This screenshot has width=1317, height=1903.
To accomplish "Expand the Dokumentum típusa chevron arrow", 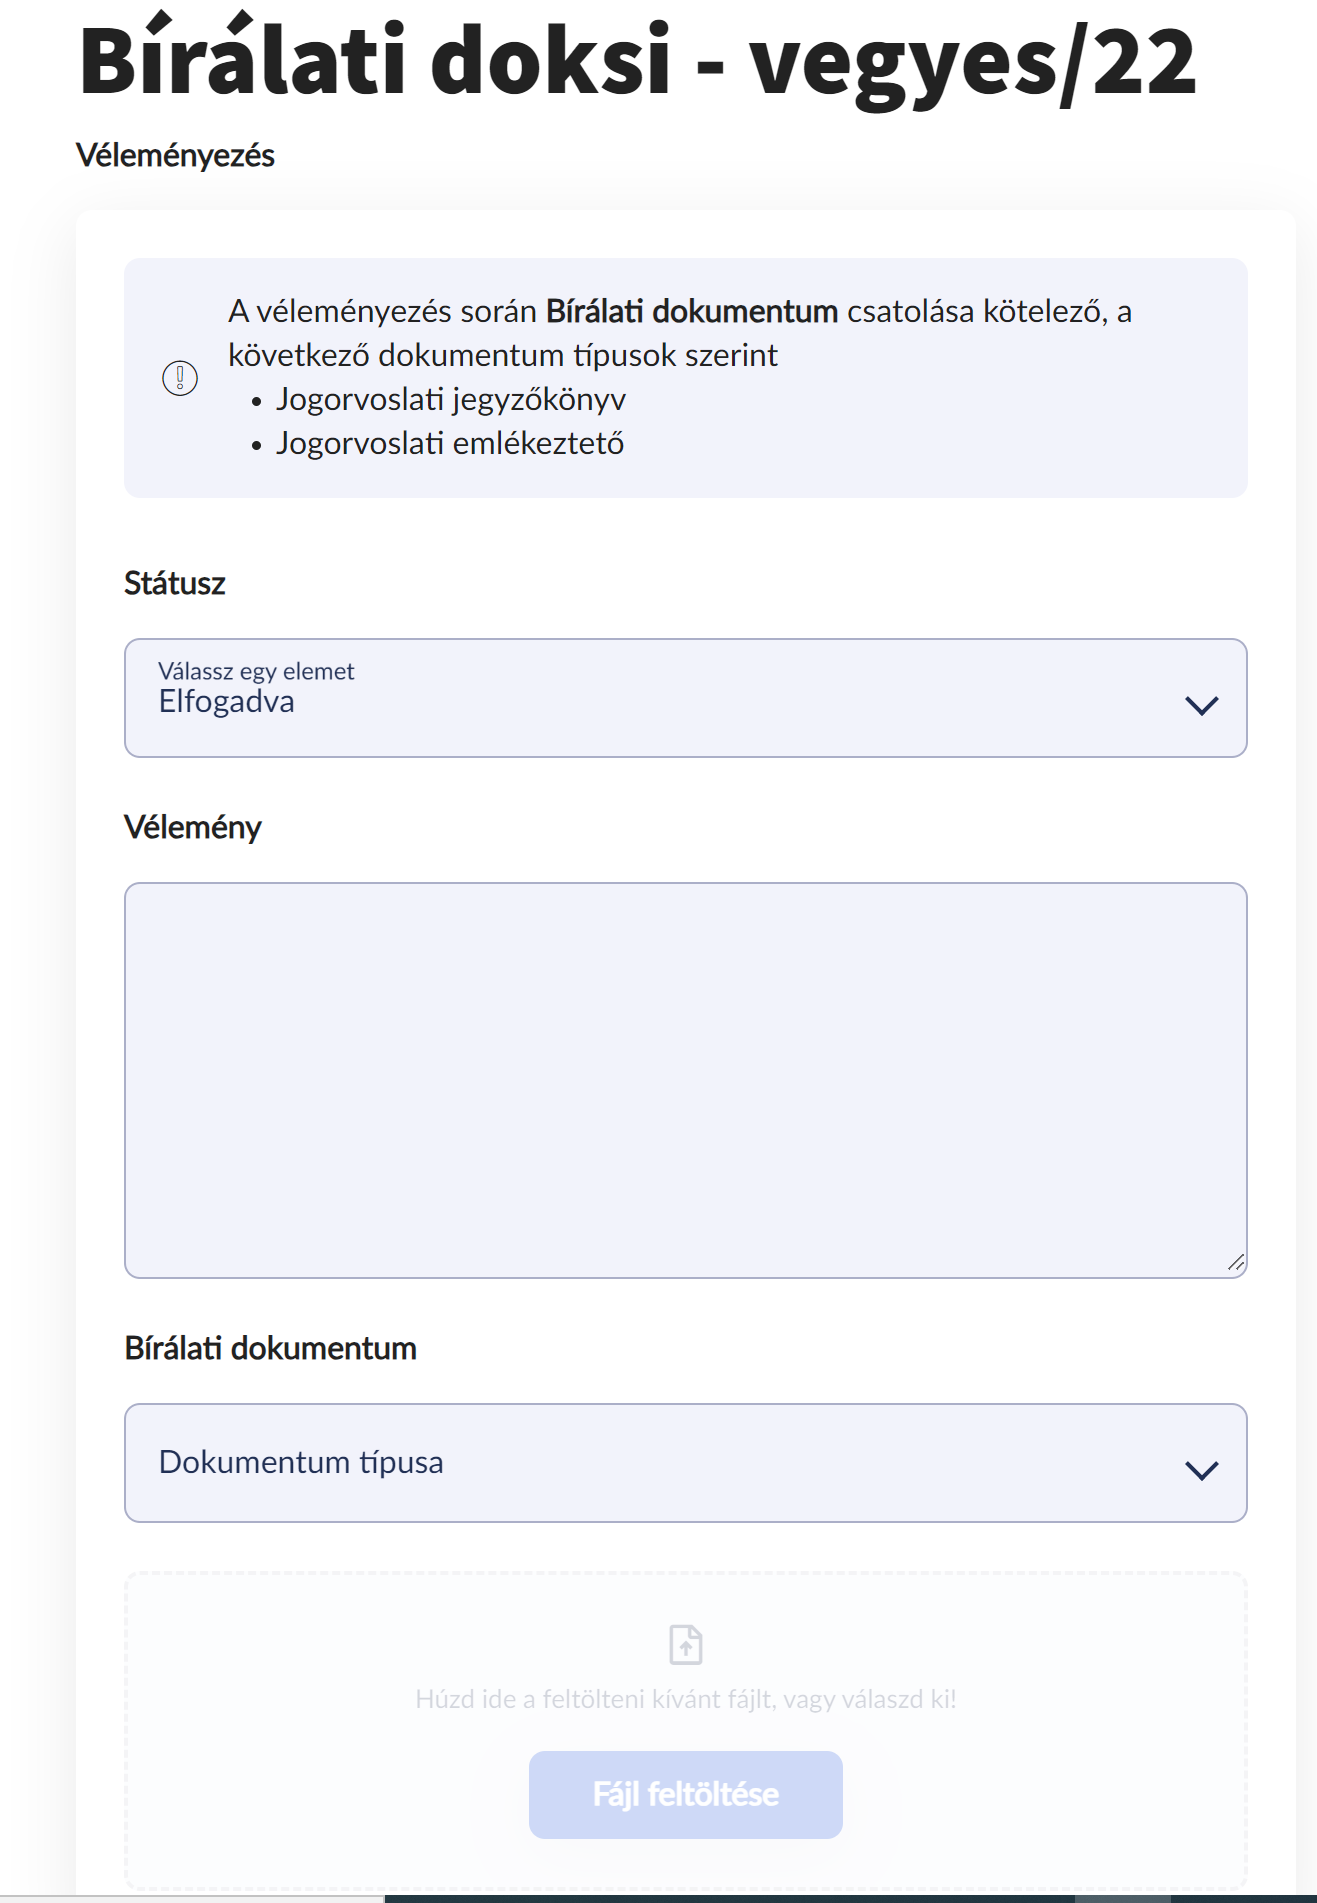I will 1201,1469.
